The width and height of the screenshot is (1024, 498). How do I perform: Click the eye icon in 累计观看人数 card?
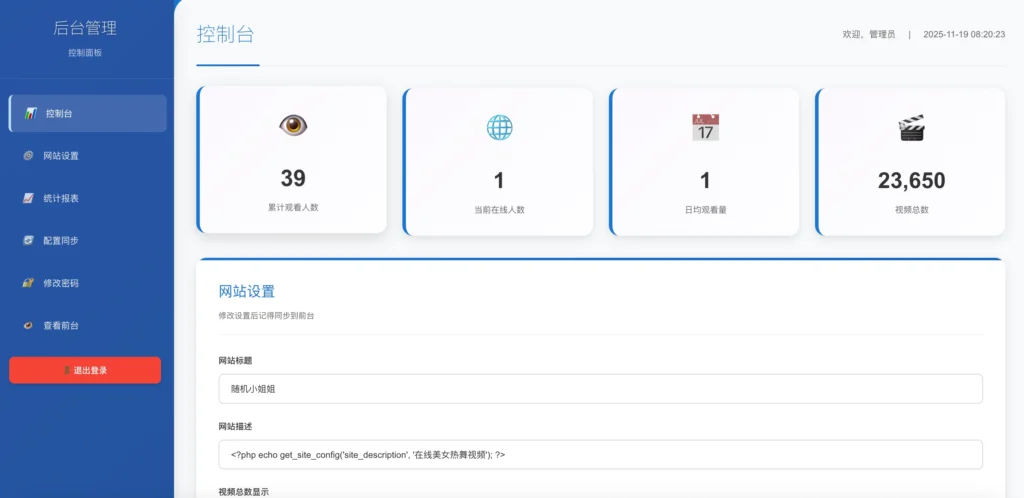pos(293,125)
